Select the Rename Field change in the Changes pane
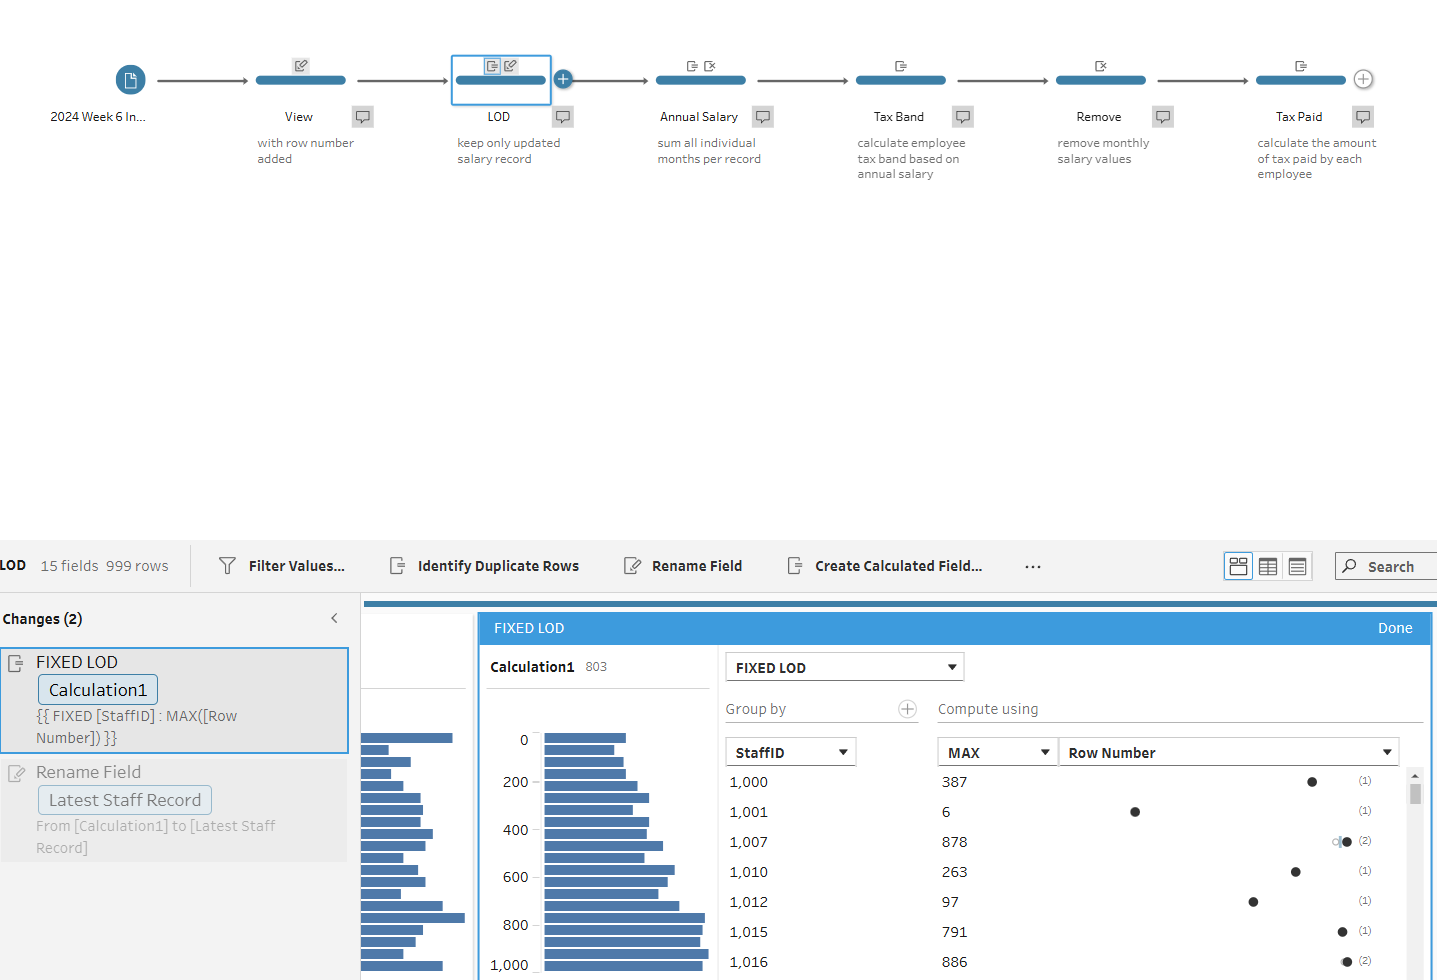 [x=174, y=810]
